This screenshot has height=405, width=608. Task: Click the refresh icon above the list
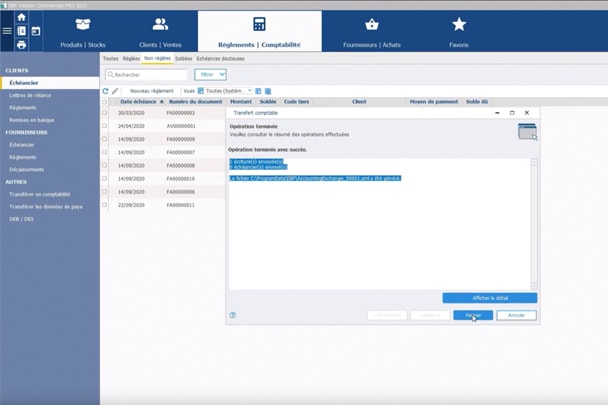tap(106, 91)
